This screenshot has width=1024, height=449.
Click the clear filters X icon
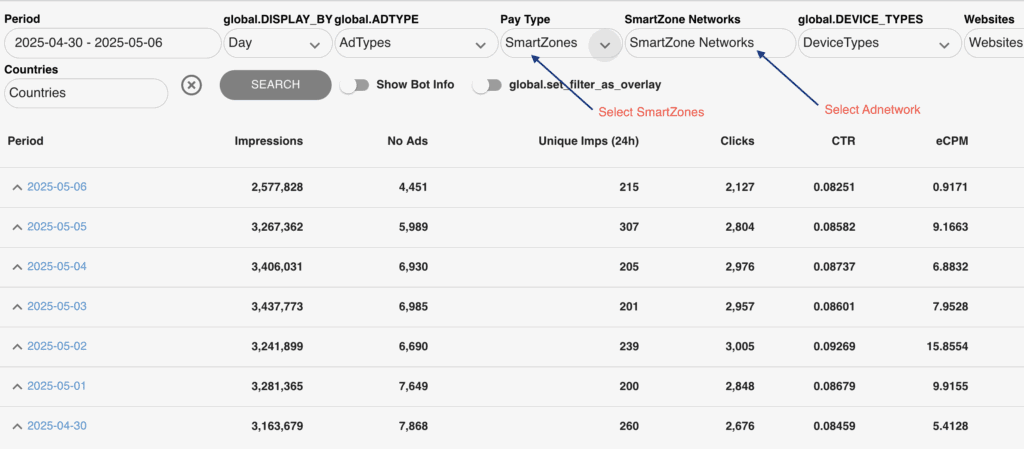[191, 85]
